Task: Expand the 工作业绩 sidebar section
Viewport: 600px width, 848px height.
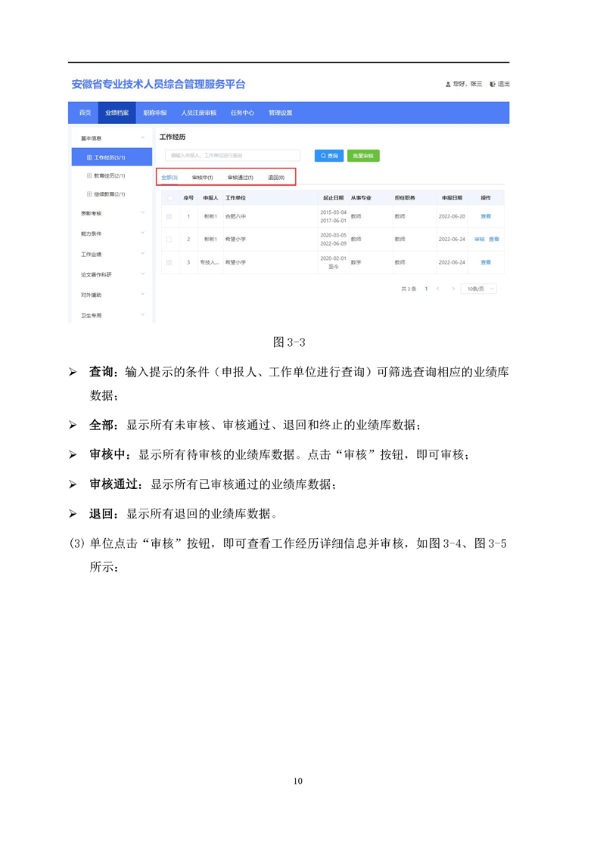Action: click(143, 254)
